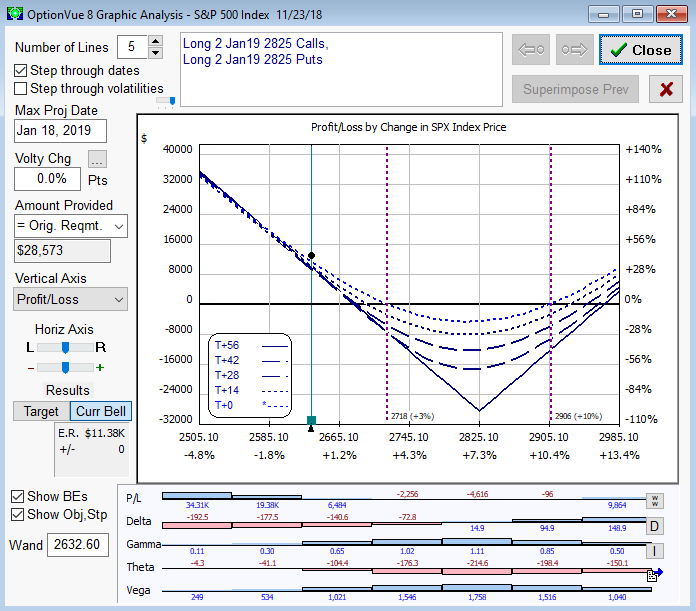This screenshot has width=696, height=611.
Task: Click the right arrow next-step icon
Action: (x=574, y=50)
